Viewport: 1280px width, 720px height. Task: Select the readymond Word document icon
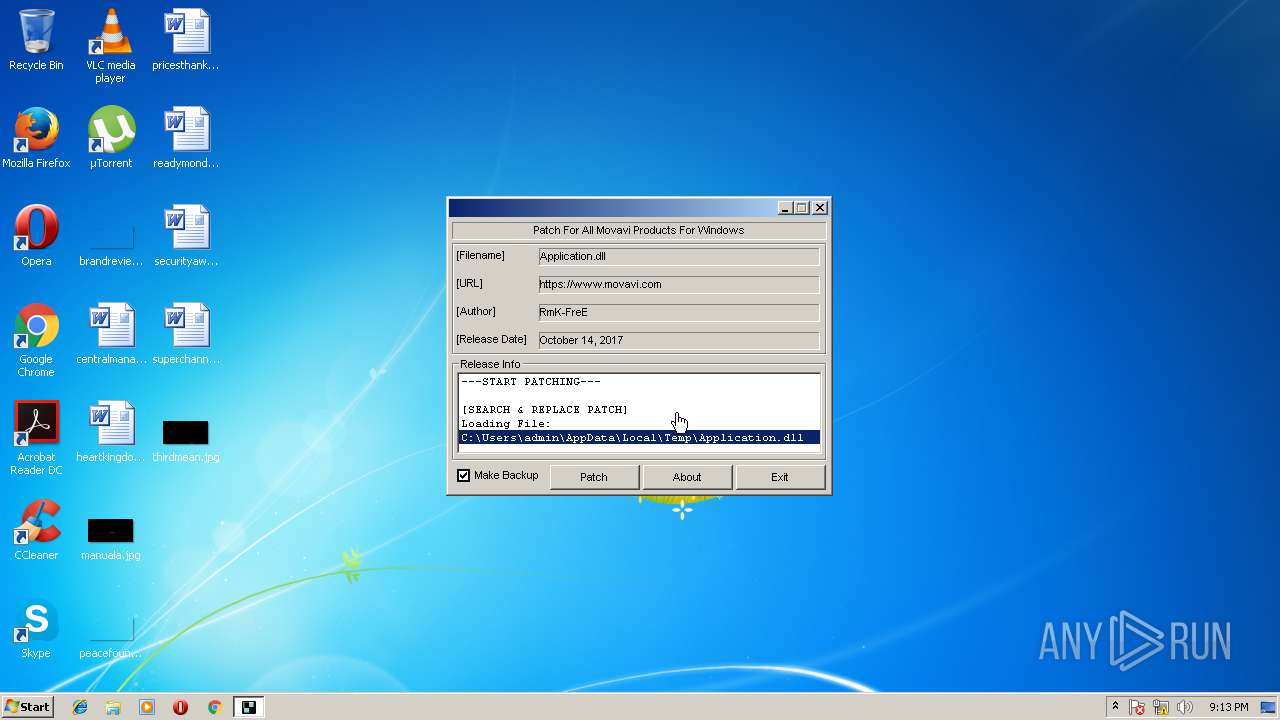pyautogui.click(x=186, y=138)
